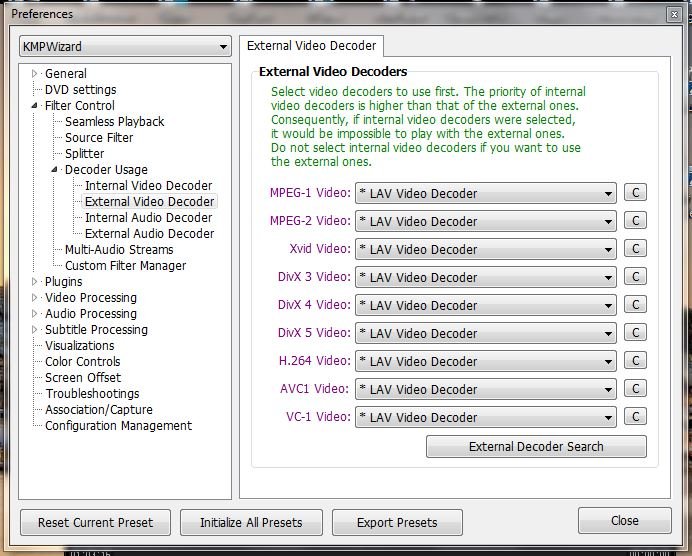Click Reset Current Preset button
The image size is (692, 556).
click(95, 522)
